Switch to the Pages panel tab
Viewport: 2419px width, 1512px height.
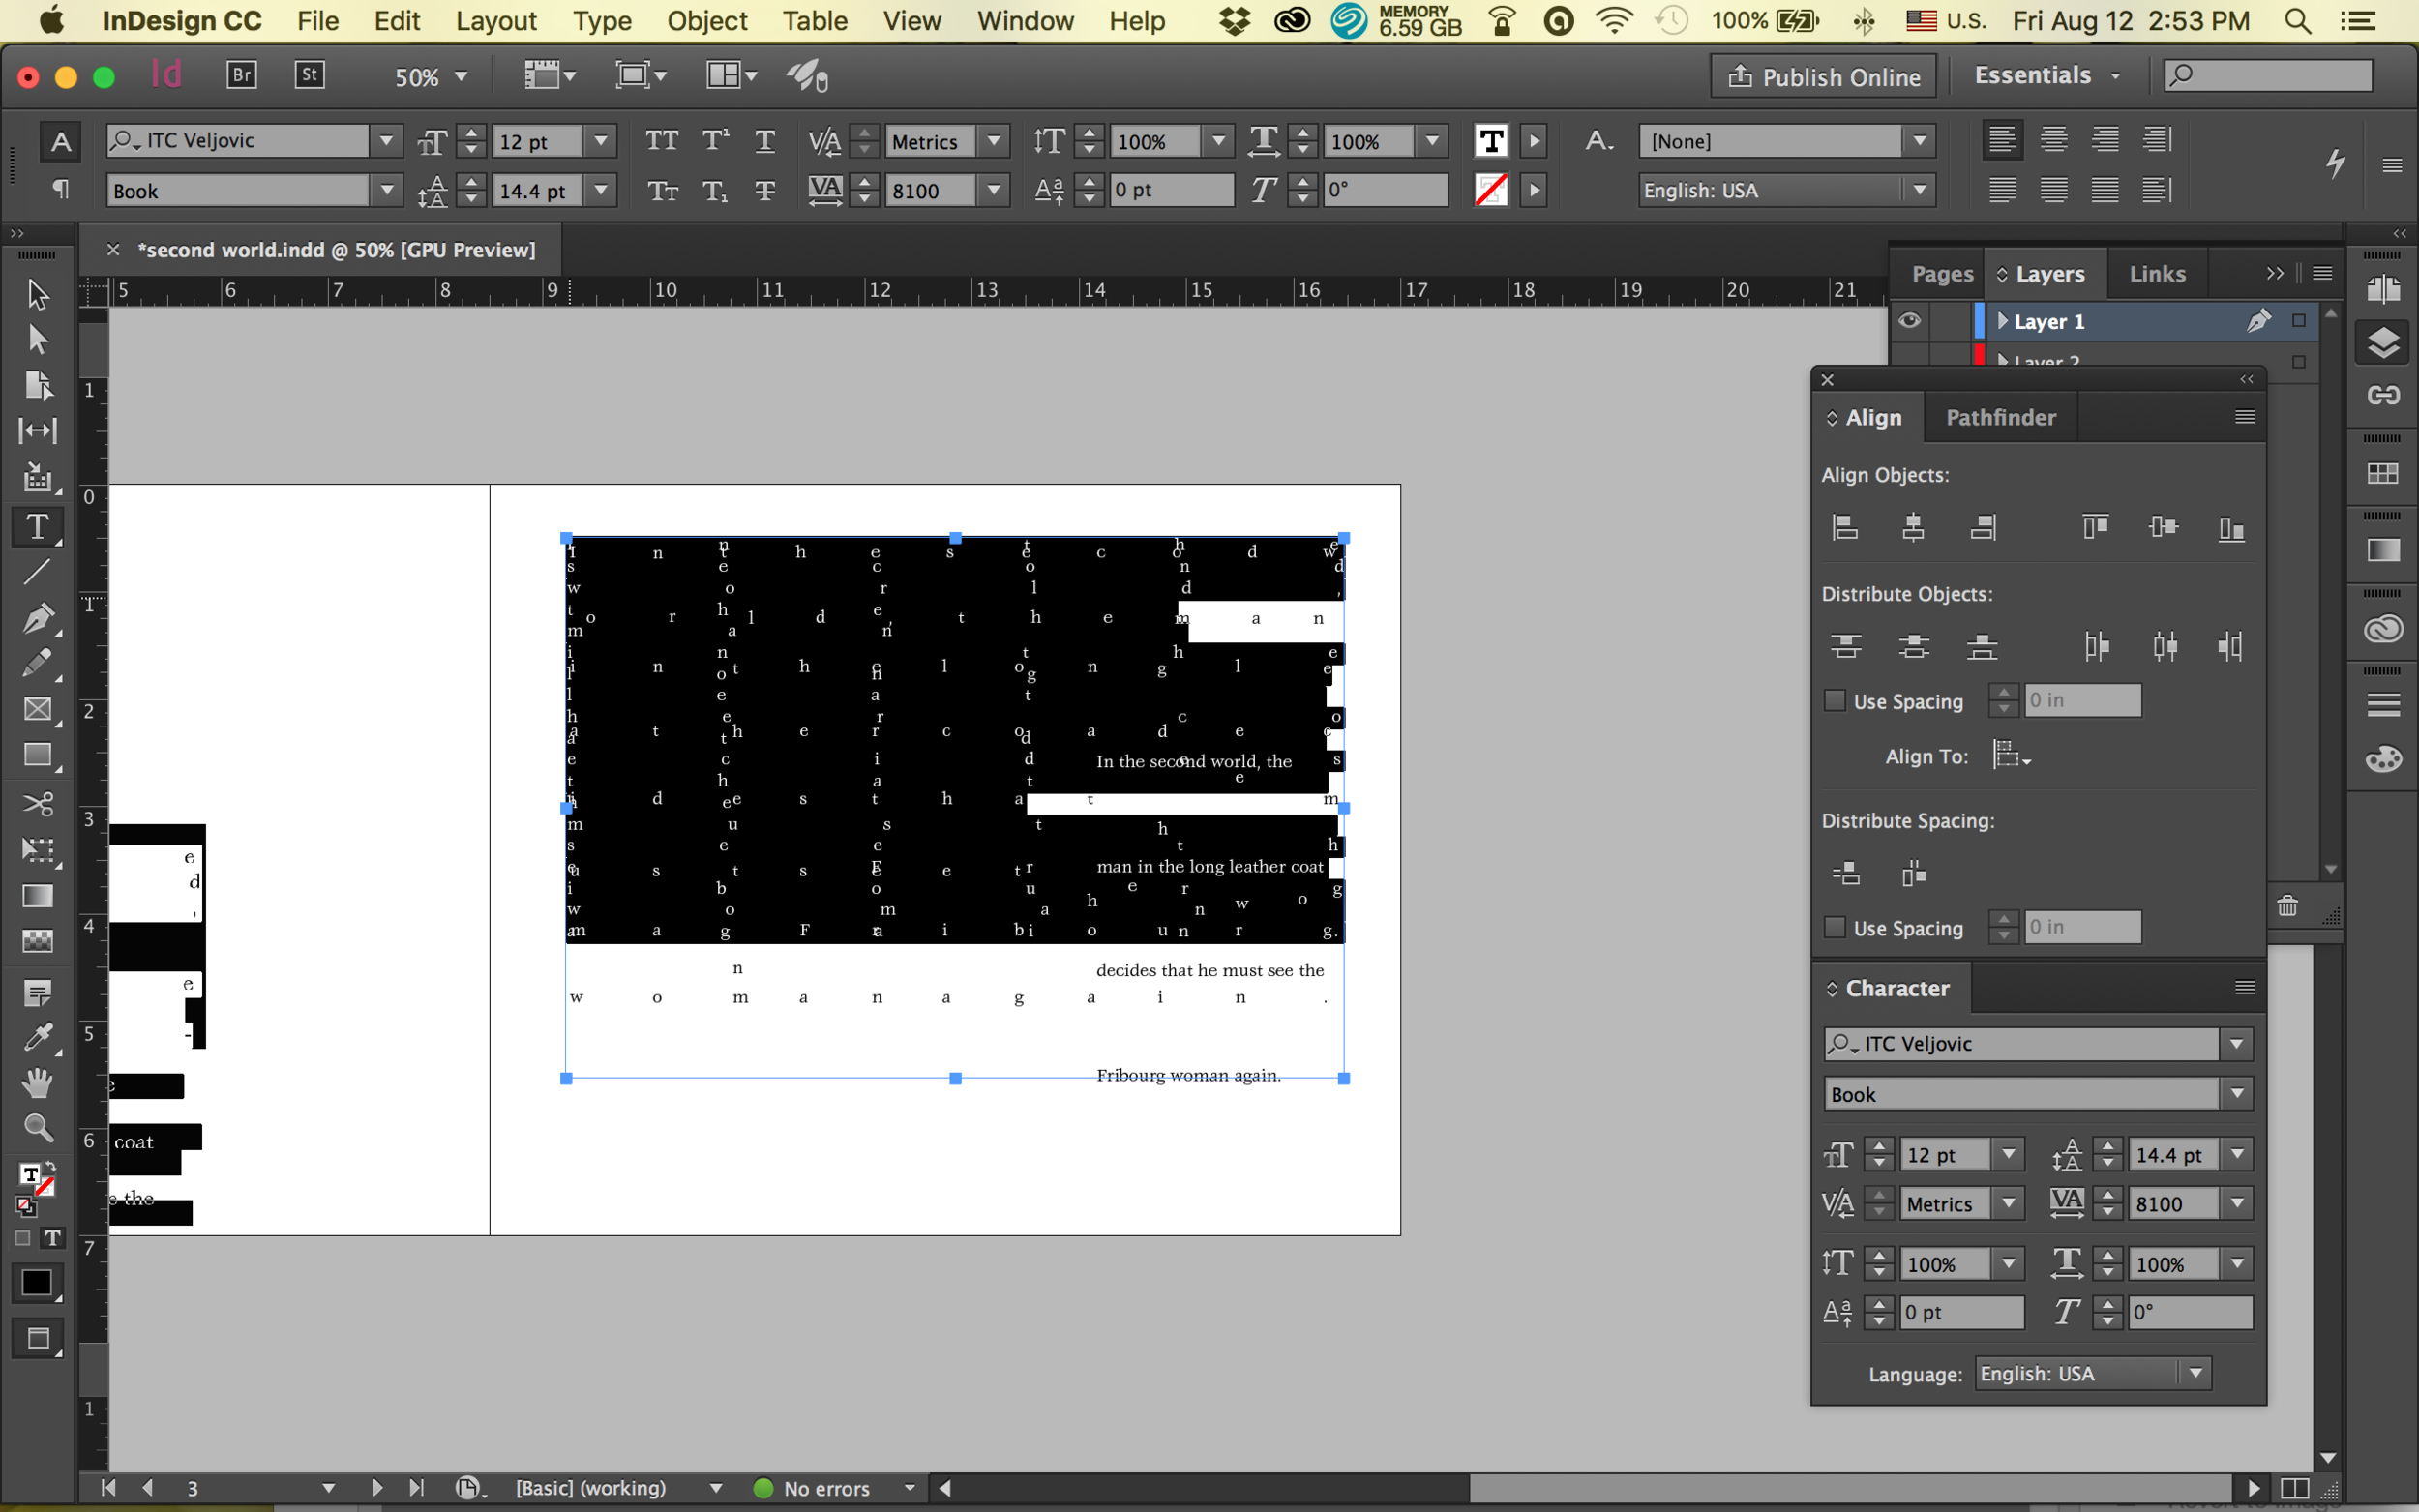1942,273
